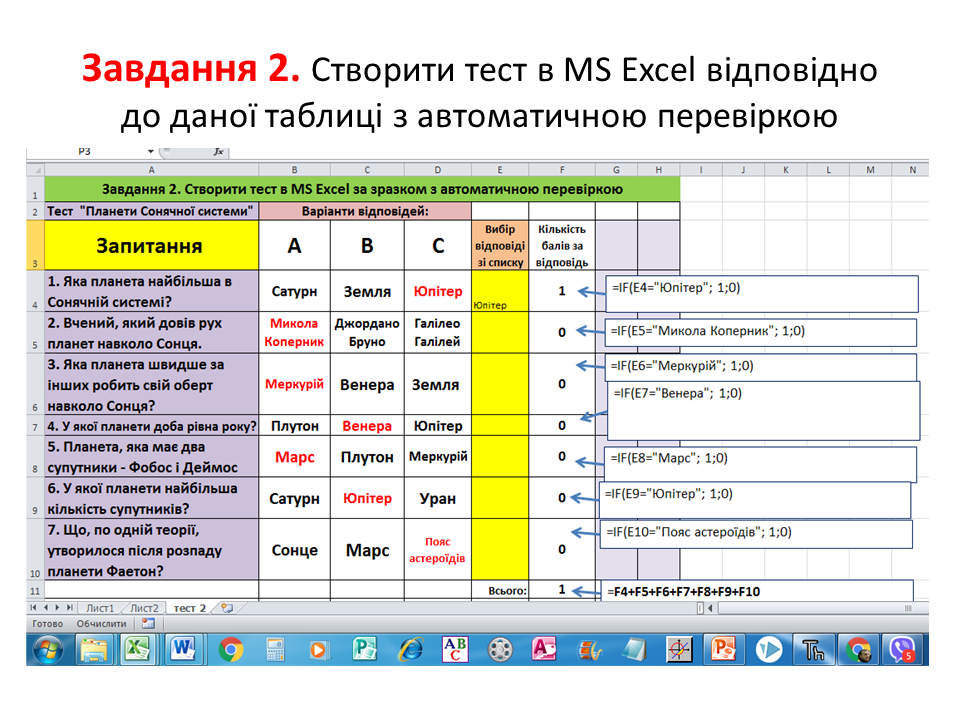Click the 'Вибір відповіді зі списку' header
This screenshot has height=720, width=960.
(x=500, y=246)
